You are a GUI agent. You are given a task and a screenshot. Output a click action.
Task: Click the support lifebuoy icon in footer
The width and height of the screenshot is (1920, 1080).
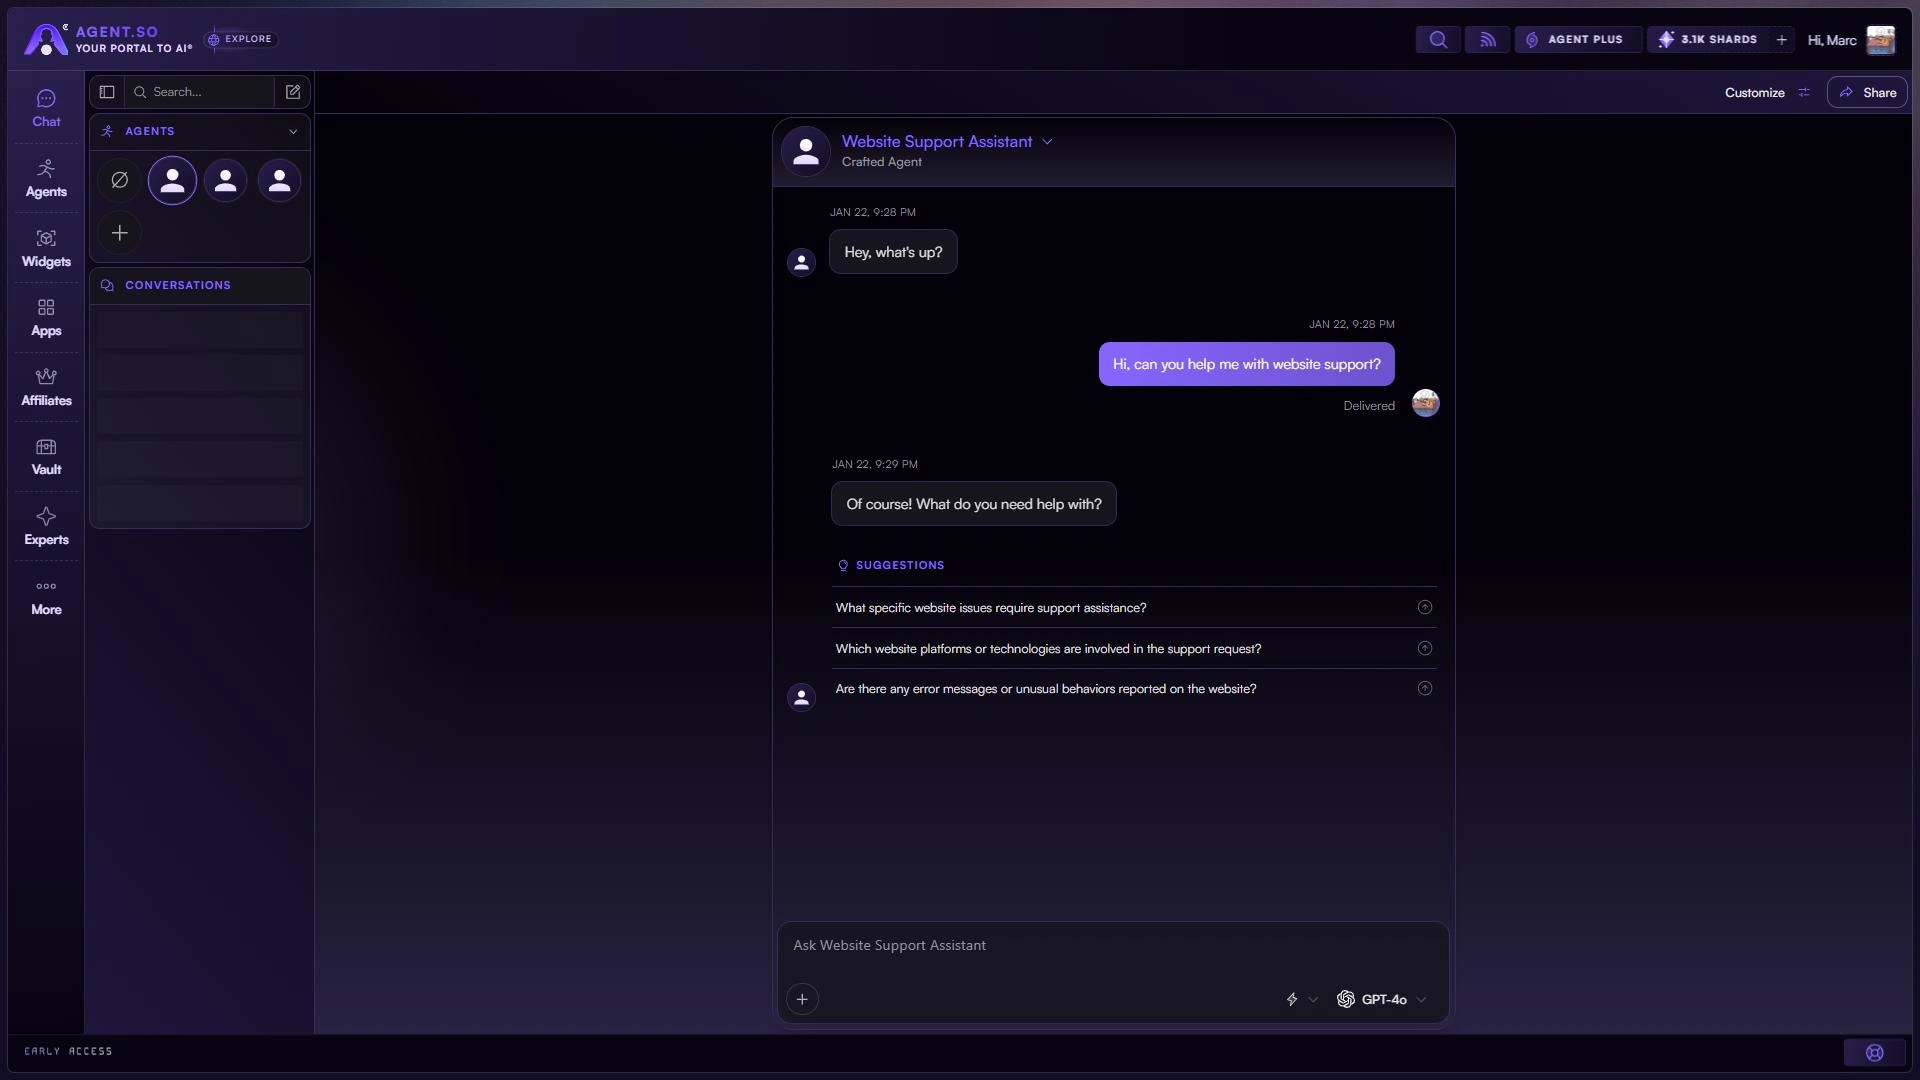point(1875,1052)
